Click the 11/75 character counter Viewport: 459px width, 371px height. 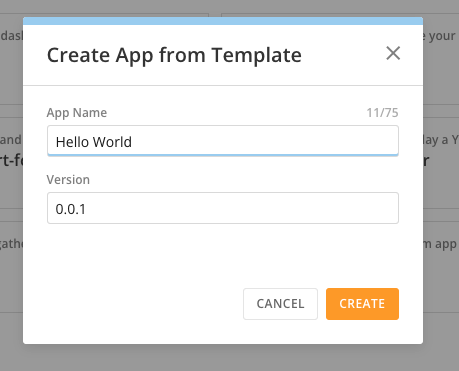click(x=382, y=113)
